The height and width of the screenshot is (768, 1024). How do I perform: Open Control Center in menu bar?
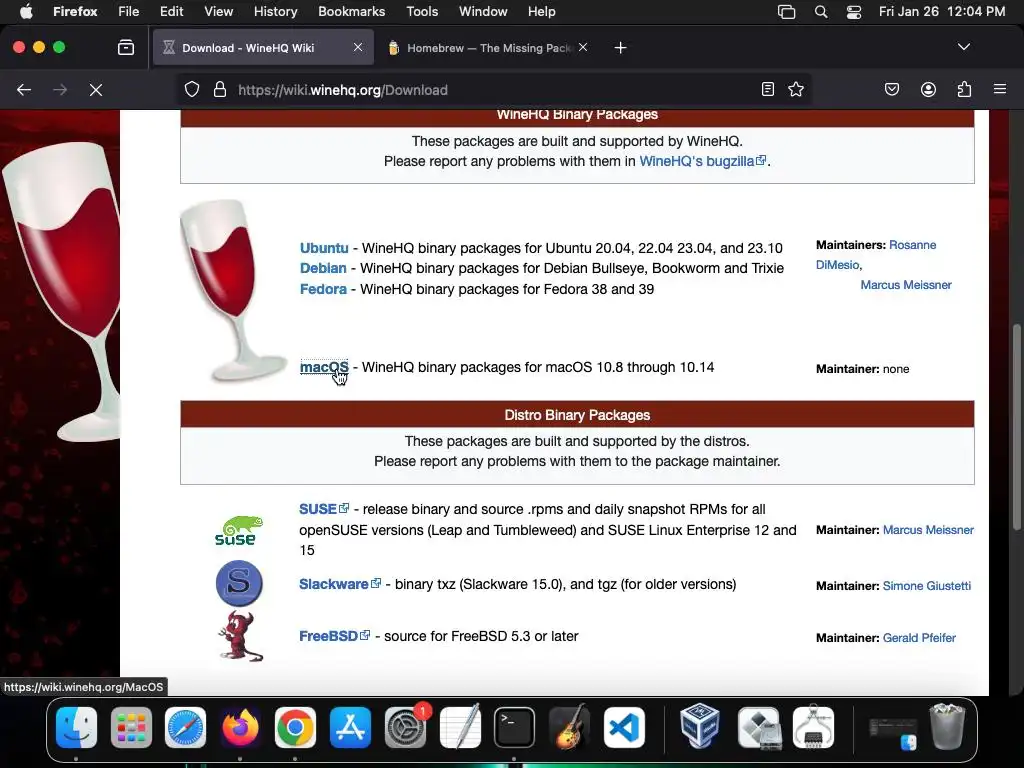tap(854, 11)
